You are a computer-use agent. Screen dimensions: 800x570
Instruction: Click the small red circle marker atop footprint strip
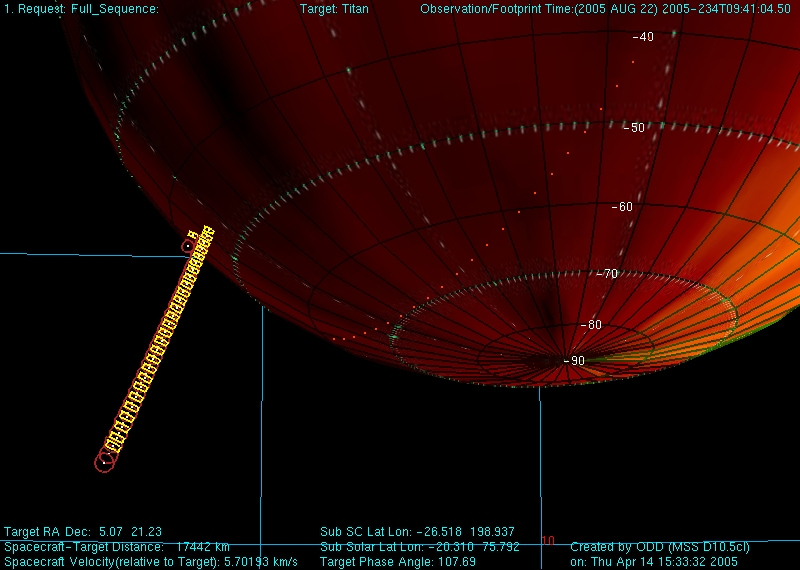tap(188, 246)
